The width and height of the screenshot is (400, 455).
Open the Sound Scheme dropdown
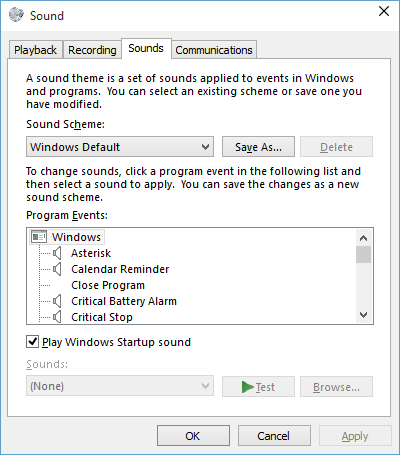(x=120, y=147)
